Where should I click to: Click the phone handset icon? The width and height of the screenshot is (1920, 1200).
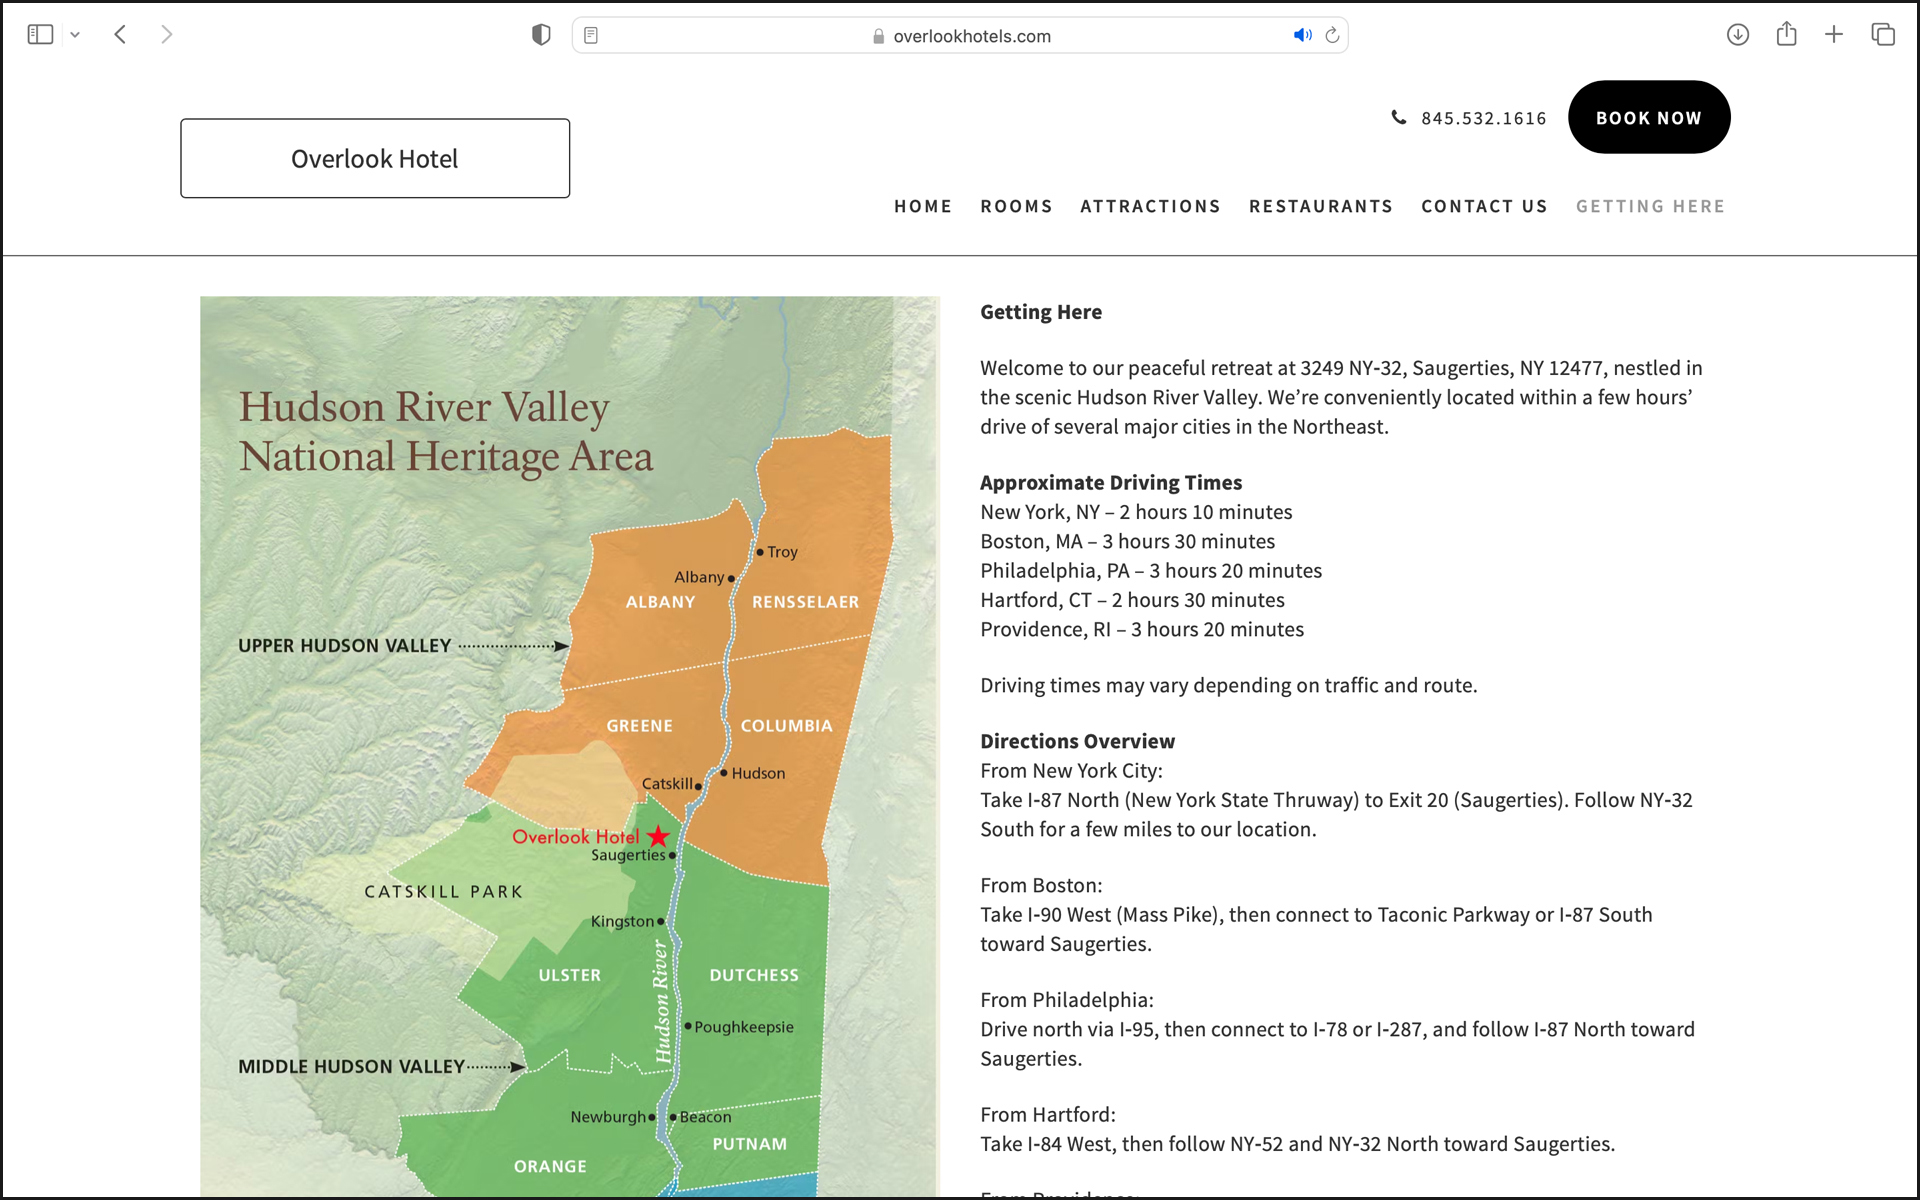coord(1399,117)
